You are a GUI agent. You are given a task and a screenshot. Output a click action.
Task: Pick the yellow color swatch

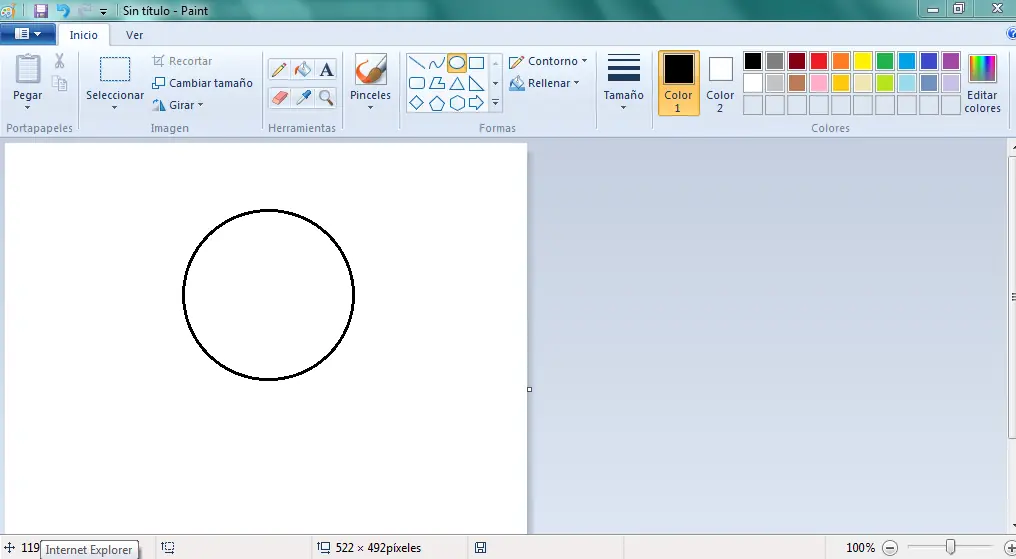point(862,61)
